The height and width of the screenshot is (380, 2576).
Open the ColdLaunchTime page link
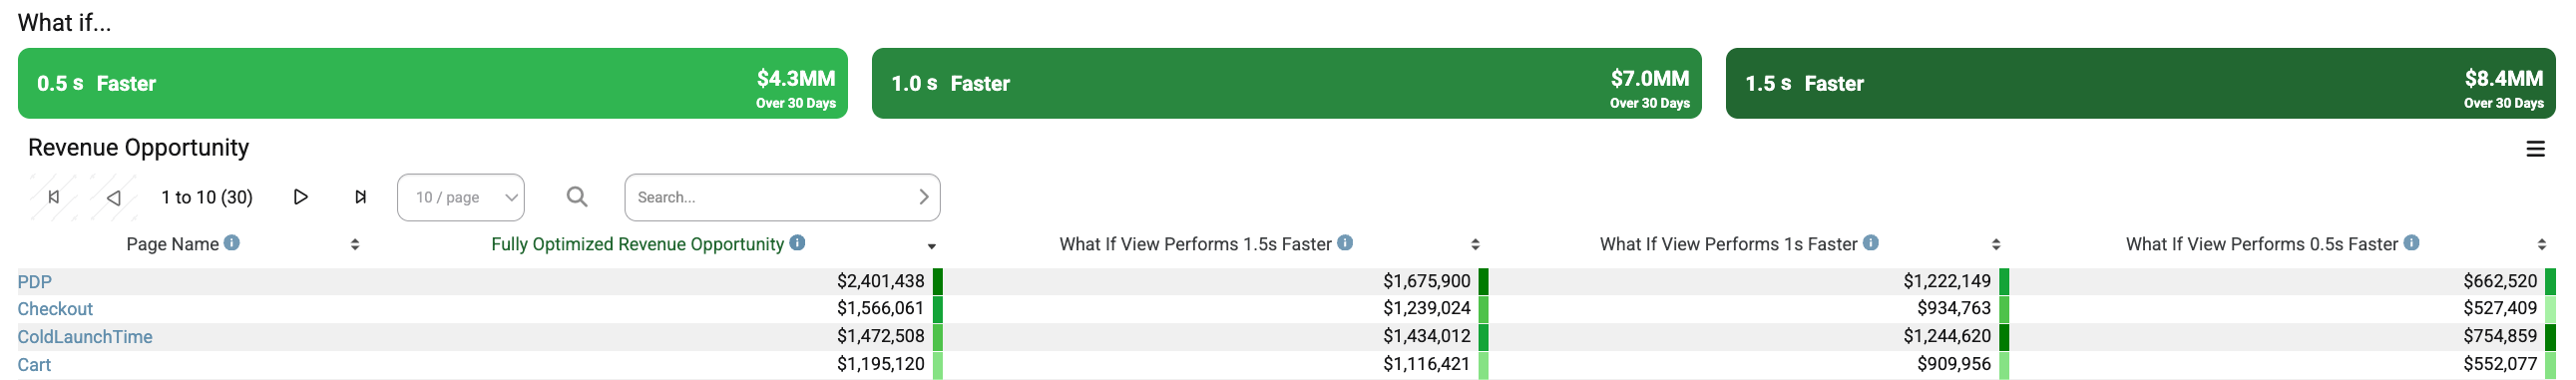coord(85,337)
